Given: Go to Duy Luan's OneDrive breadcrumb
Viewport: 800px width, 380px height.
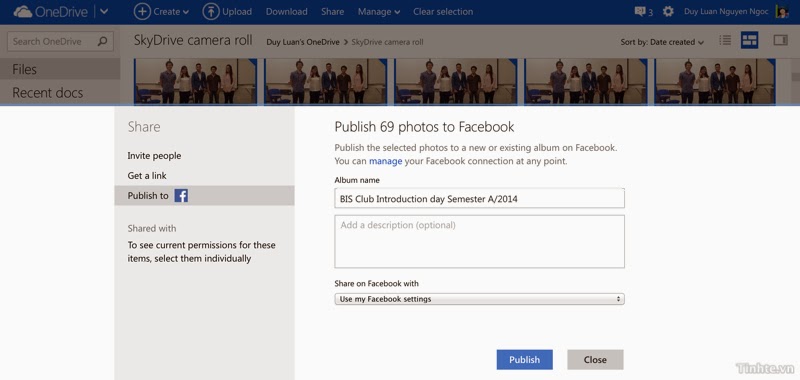Looking at the screenshot, I should coord(303,42).
